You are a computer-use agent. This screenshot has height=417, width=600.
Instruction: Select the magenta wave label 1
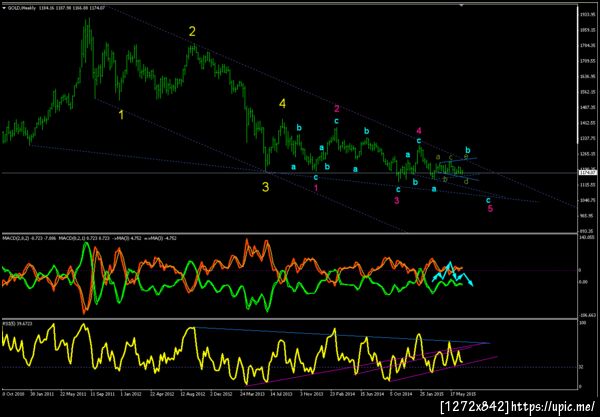(x=316, y=188)
